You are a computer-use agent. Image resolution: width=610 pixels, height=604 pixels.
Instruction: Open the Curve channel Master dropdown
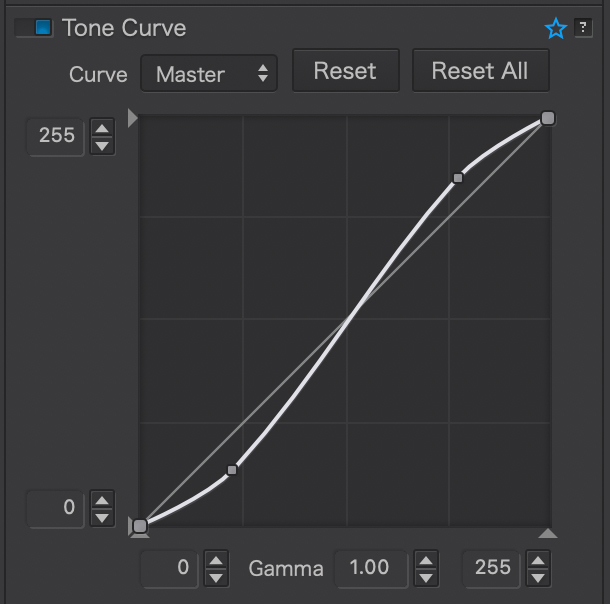(208, 74)
